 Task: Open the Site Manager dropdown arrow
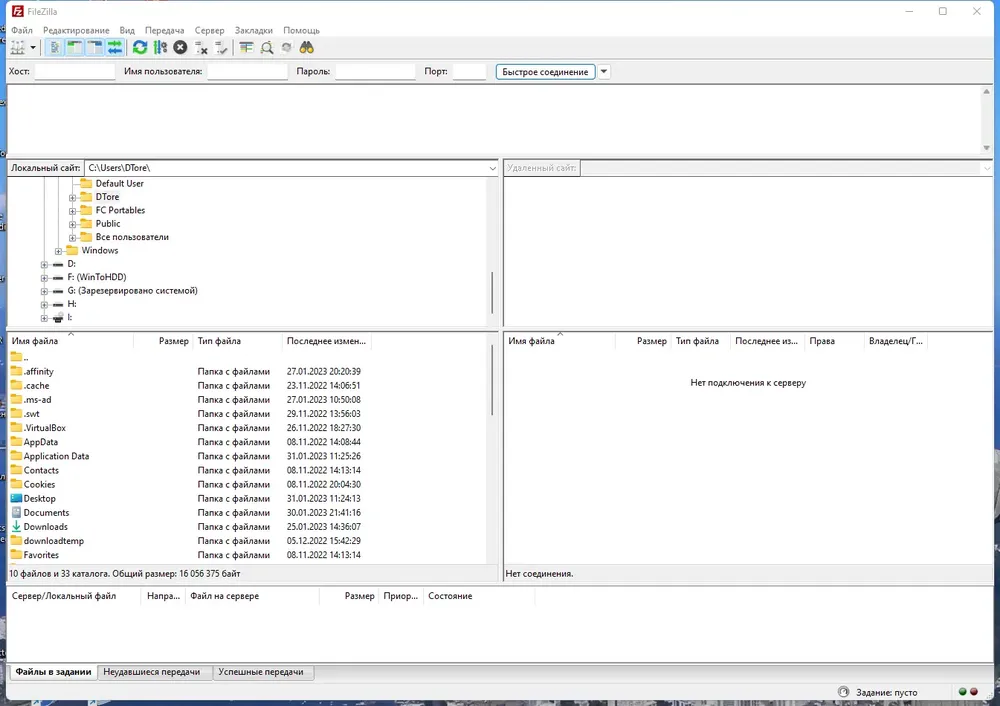pyautogui.click(x=33, y=48)
